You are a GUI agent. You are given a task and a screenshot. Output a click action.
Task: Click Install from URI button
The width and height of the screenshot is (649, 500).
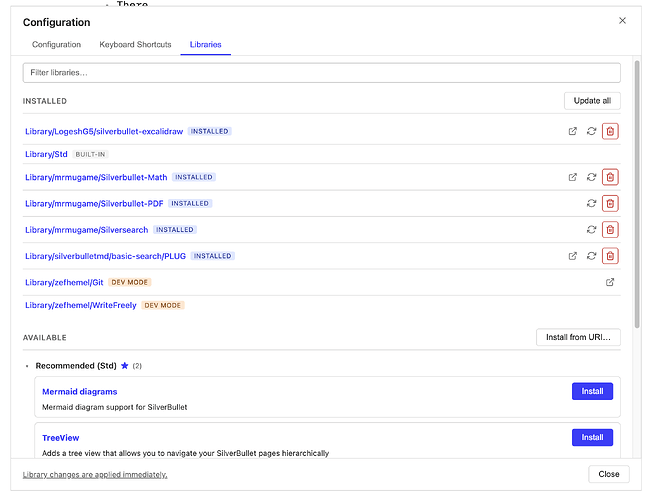coord(578,337)
